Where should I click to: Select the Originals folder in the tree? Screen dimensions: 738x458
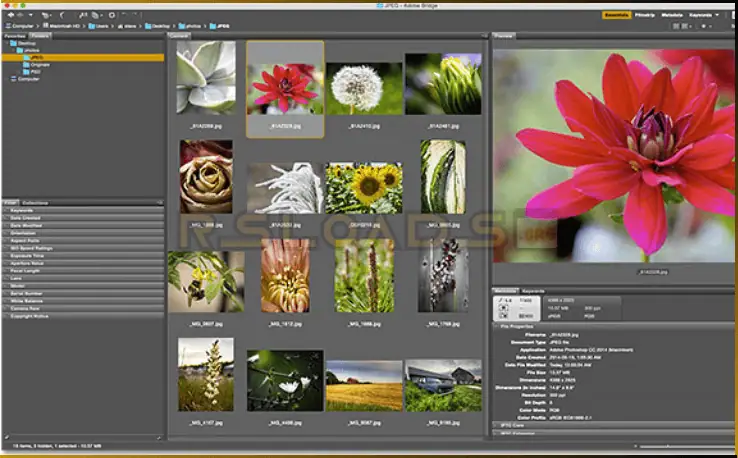[x=36, y=64]
